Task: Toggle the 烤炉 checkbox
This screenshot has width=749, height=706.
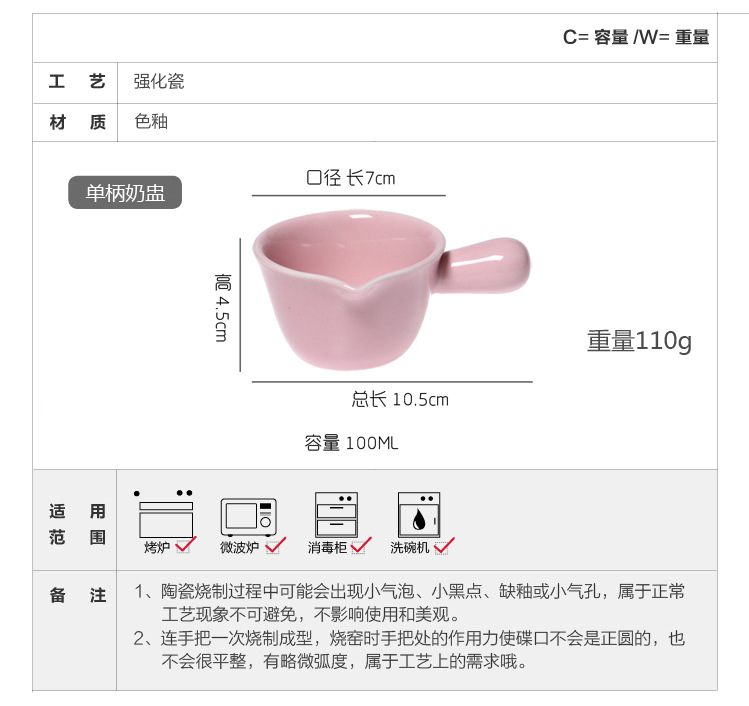Action: pyautogui.click(x=184, y=546)
